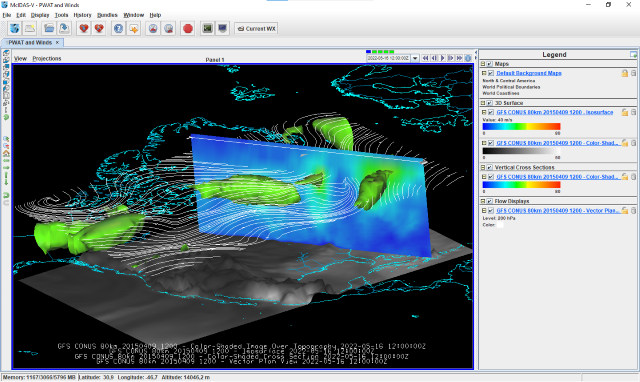Image resolution: width=640 pixels, height=382 pixels.
Task: Click the Isosurface rainbow color bar
Action: [x=521, y=127]
